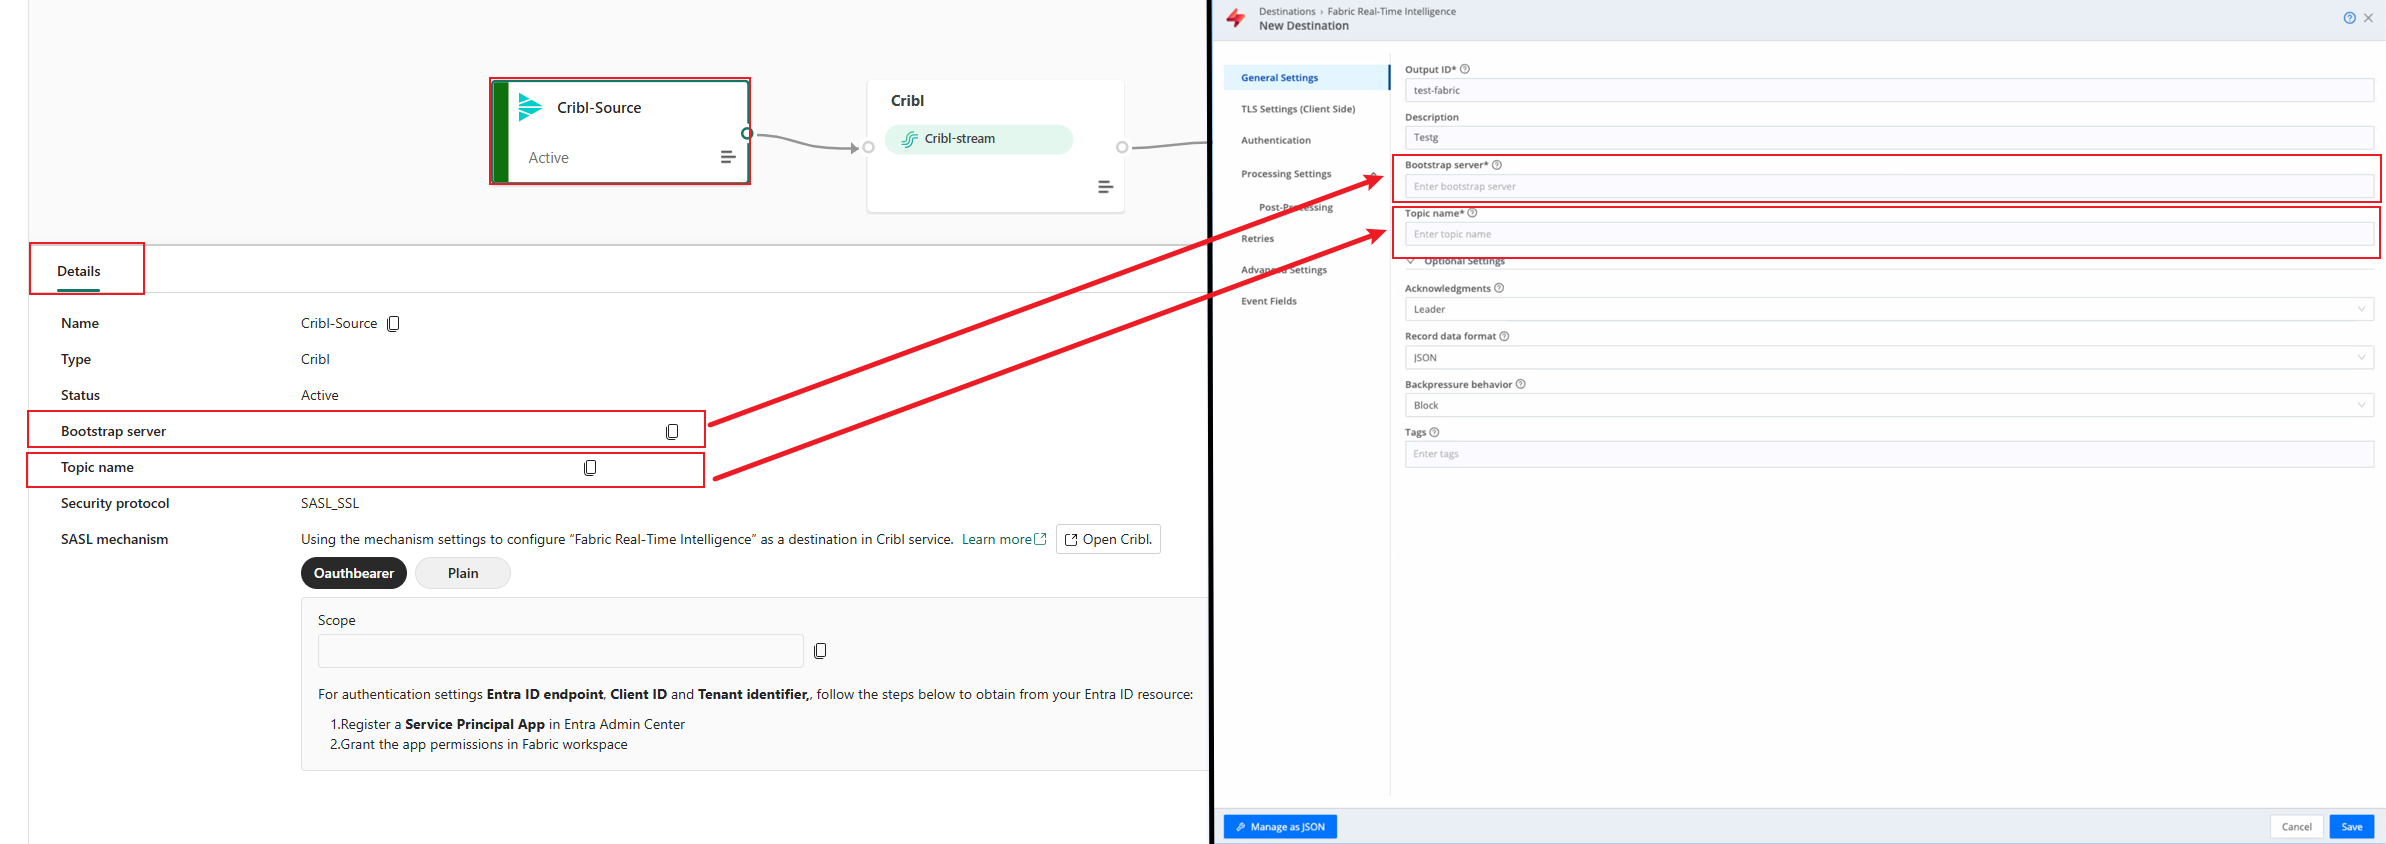The width and height of the screenshot is (2386, 844).
Task: Click the Destinations breadcrumb link
Action: [1287, 12]
